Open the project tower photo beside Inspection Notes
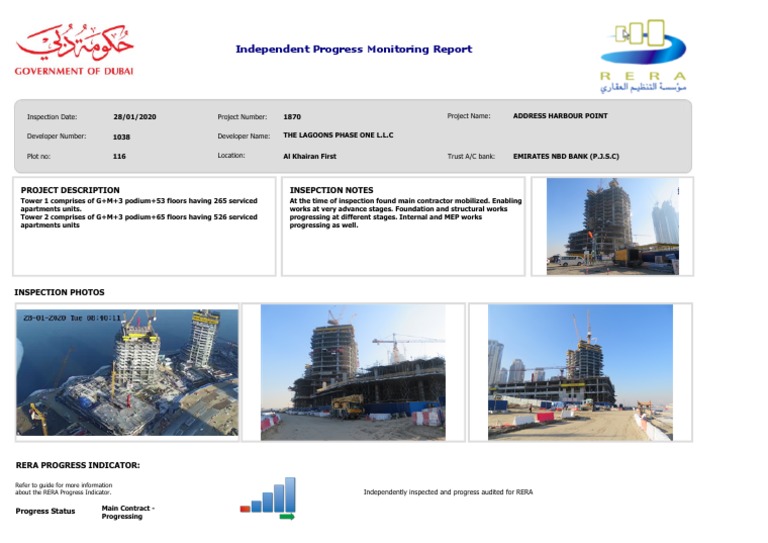Screen dimensions: 768x543 [x=612, y=226]
